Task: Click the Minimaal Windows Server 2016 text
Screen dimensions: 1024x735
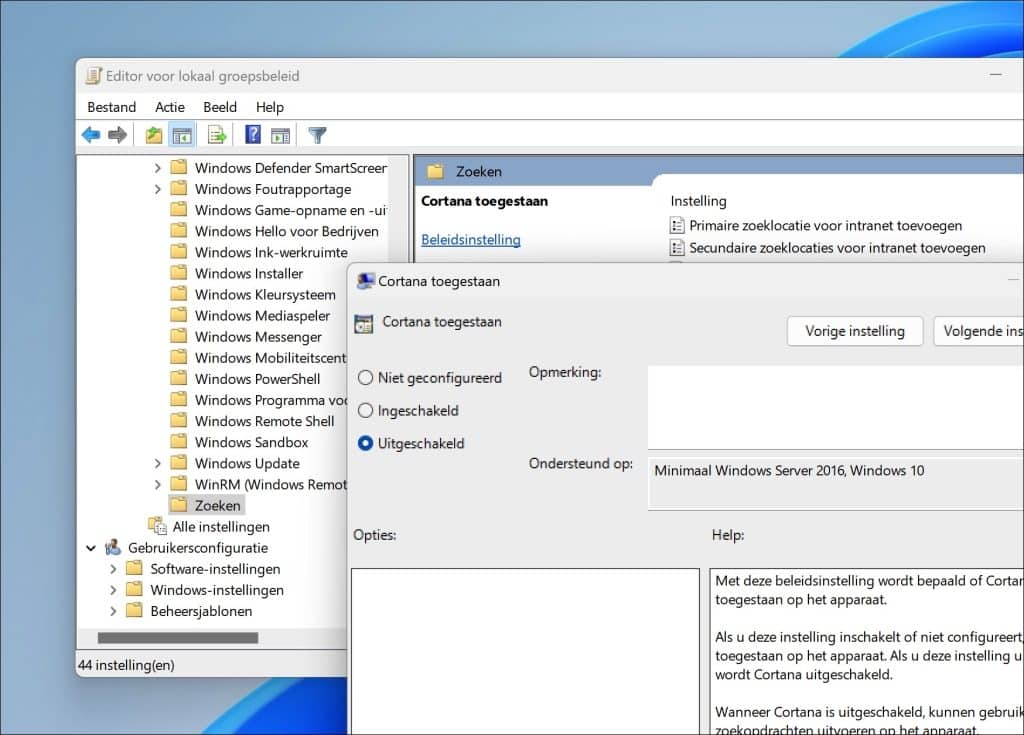Action: 789,470
